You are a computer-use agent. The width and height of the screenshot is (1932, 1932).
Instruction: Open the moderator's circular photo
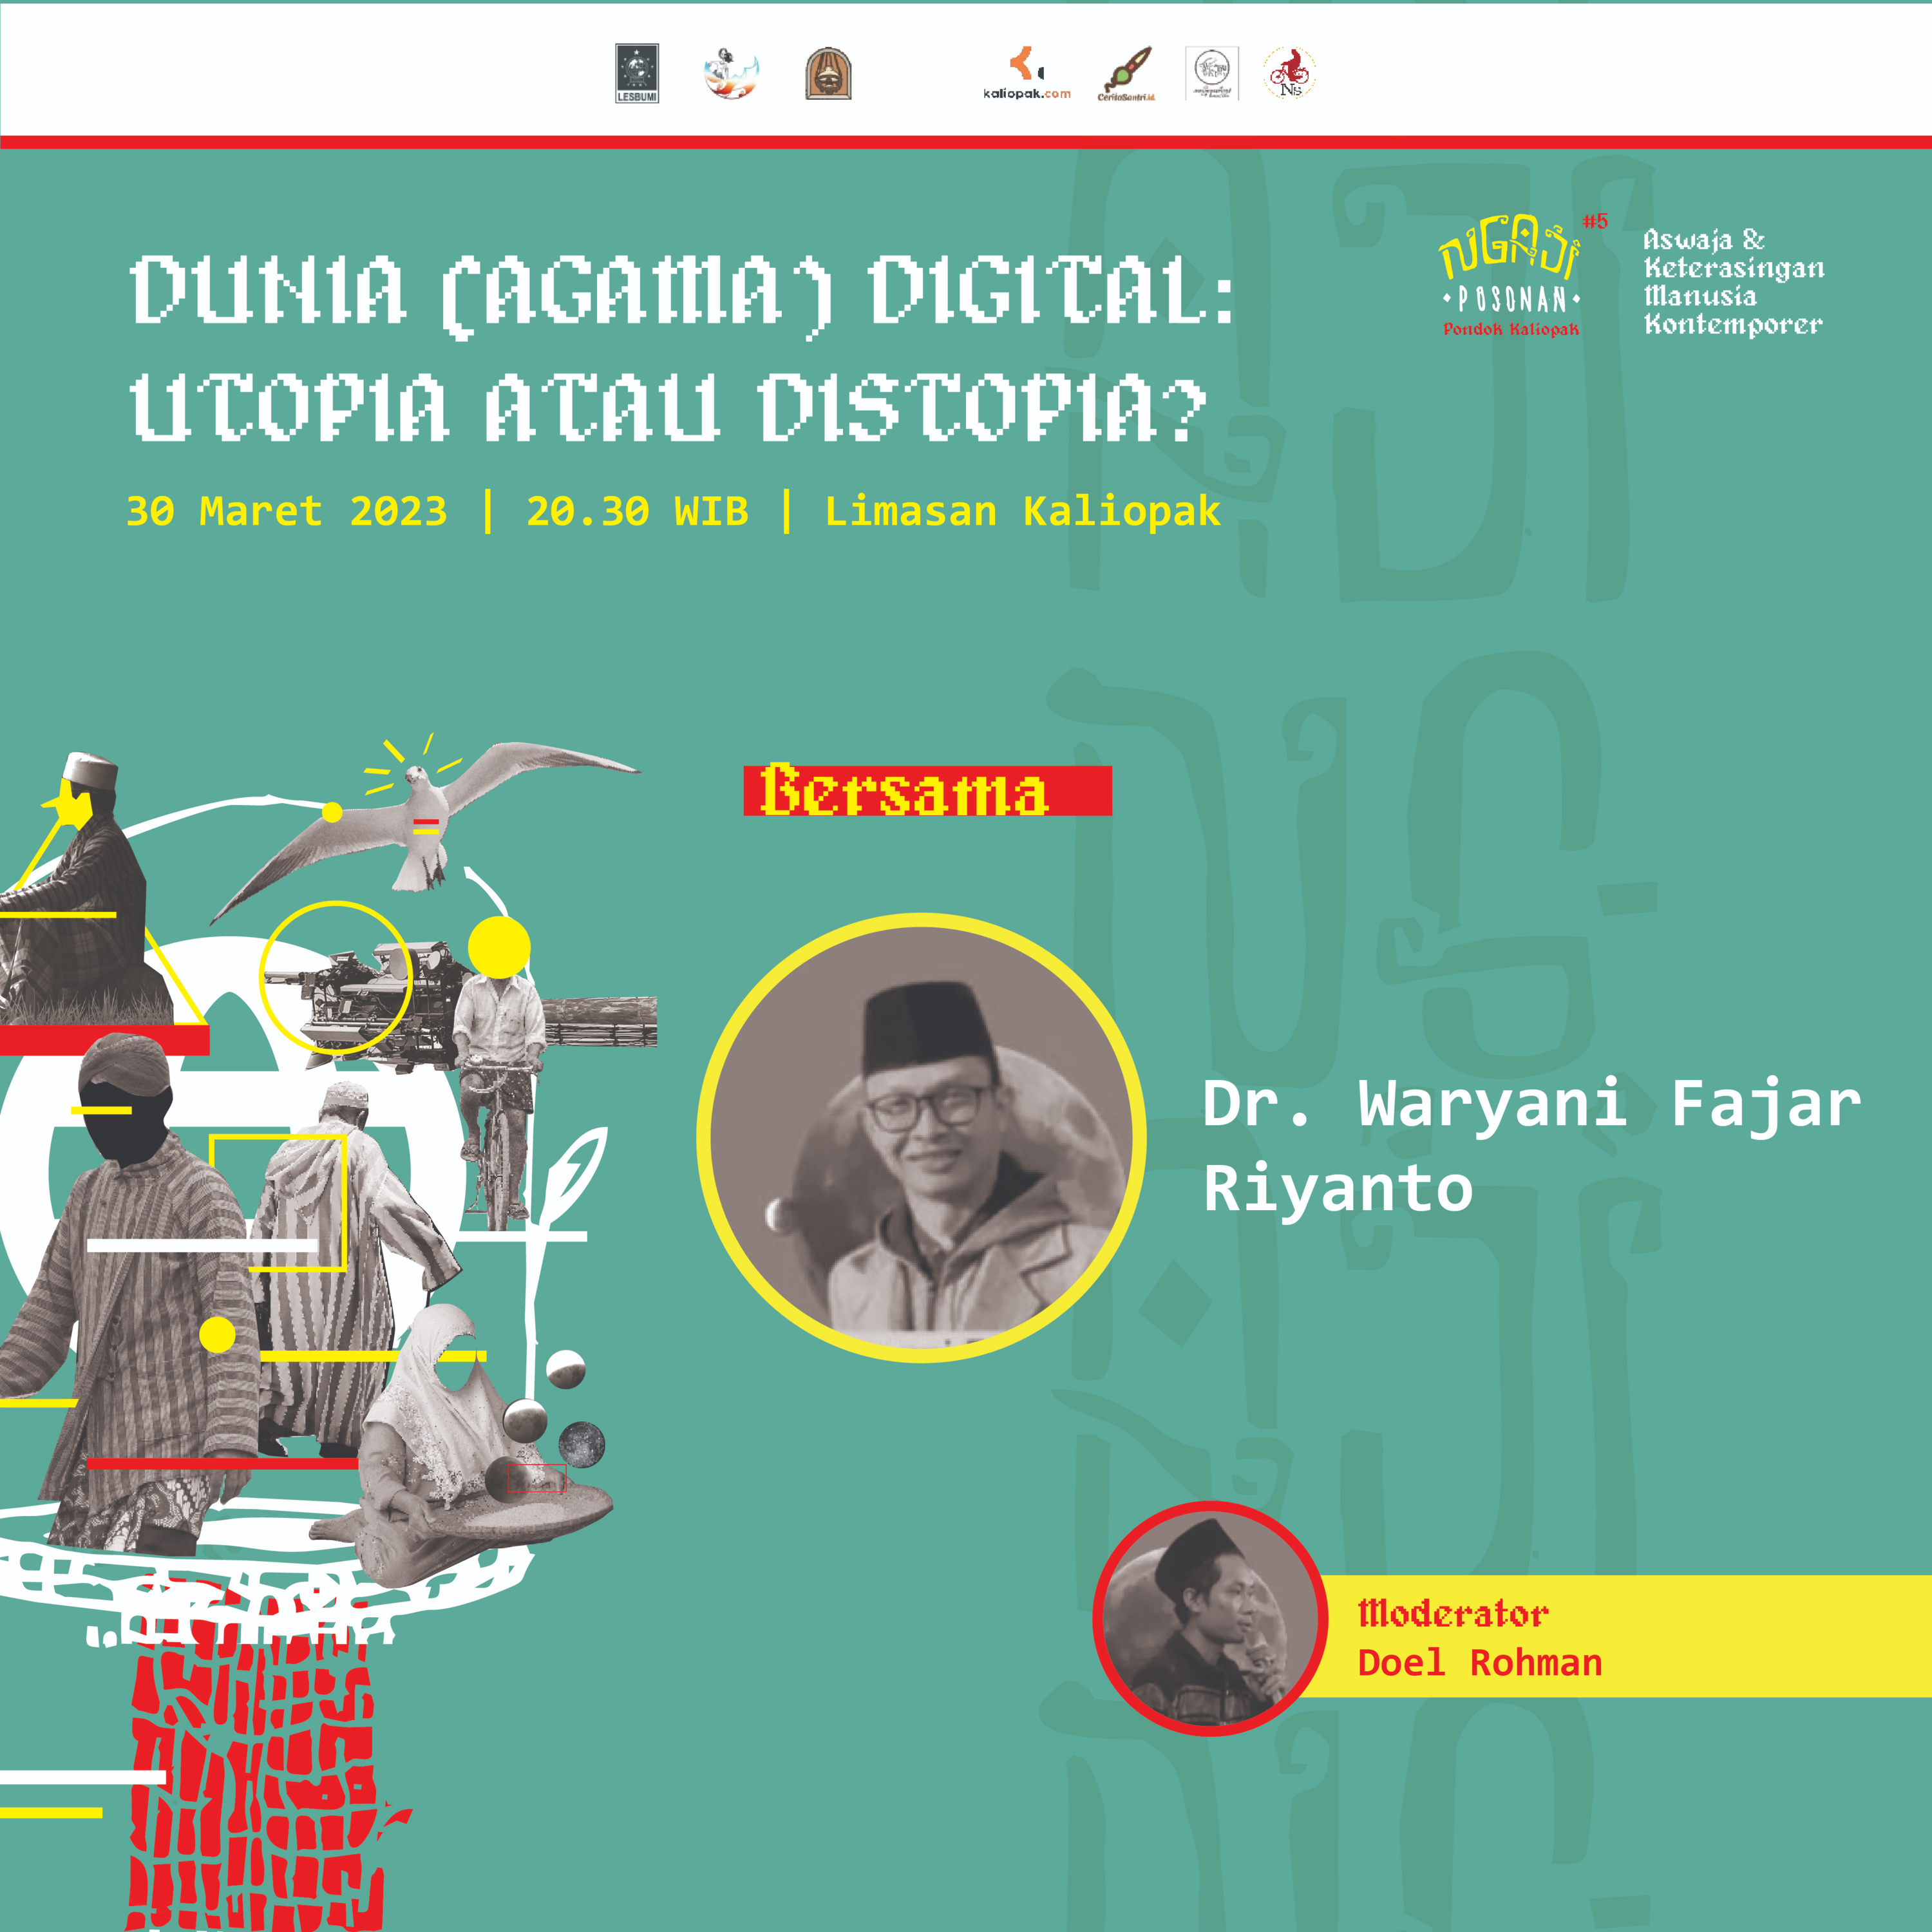(x=1209, y=1618)
